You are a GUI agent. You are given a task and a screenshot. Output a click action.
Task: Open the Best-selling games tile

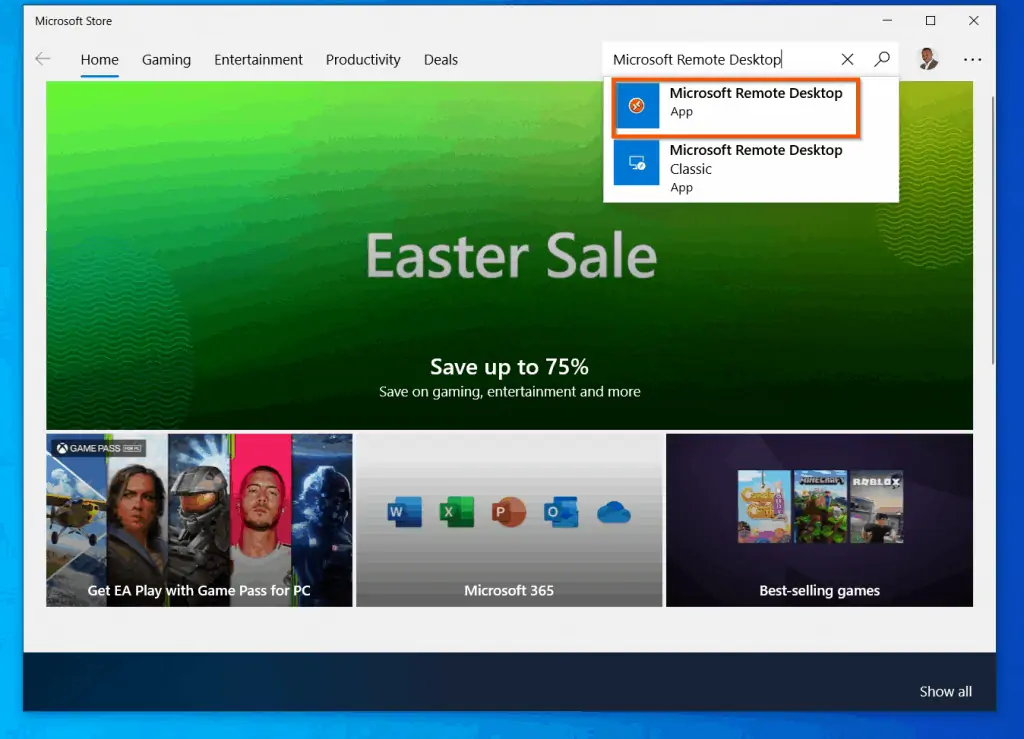point(818,519)
